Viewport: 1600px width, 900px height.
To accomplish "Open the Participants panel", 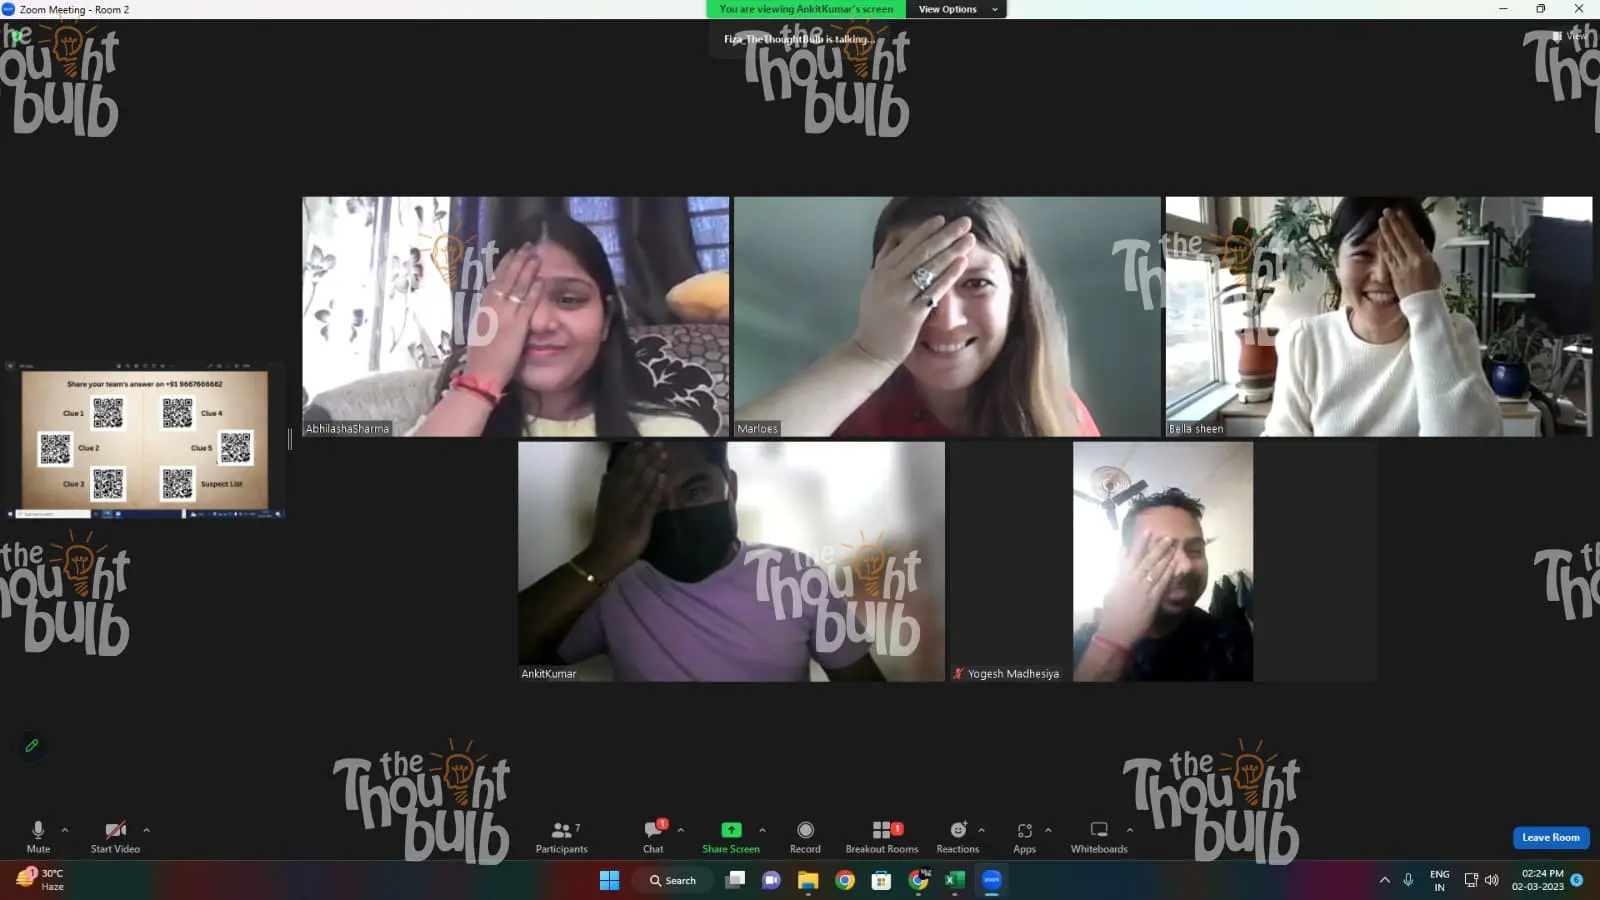I will click(562, 836).
